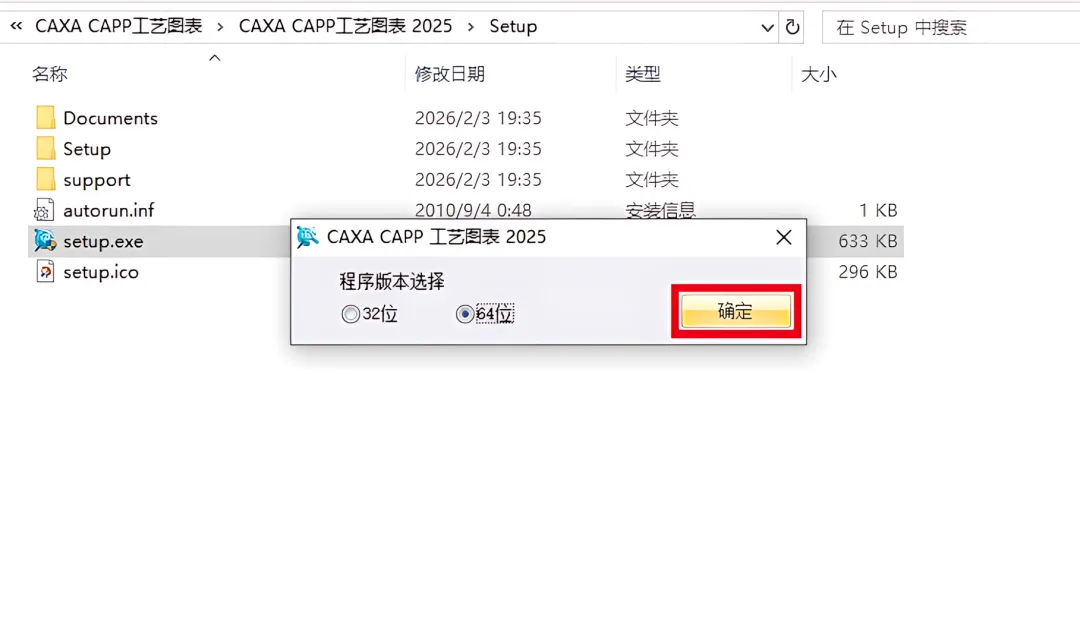Open the address bar history dropdown

point(767,28)
